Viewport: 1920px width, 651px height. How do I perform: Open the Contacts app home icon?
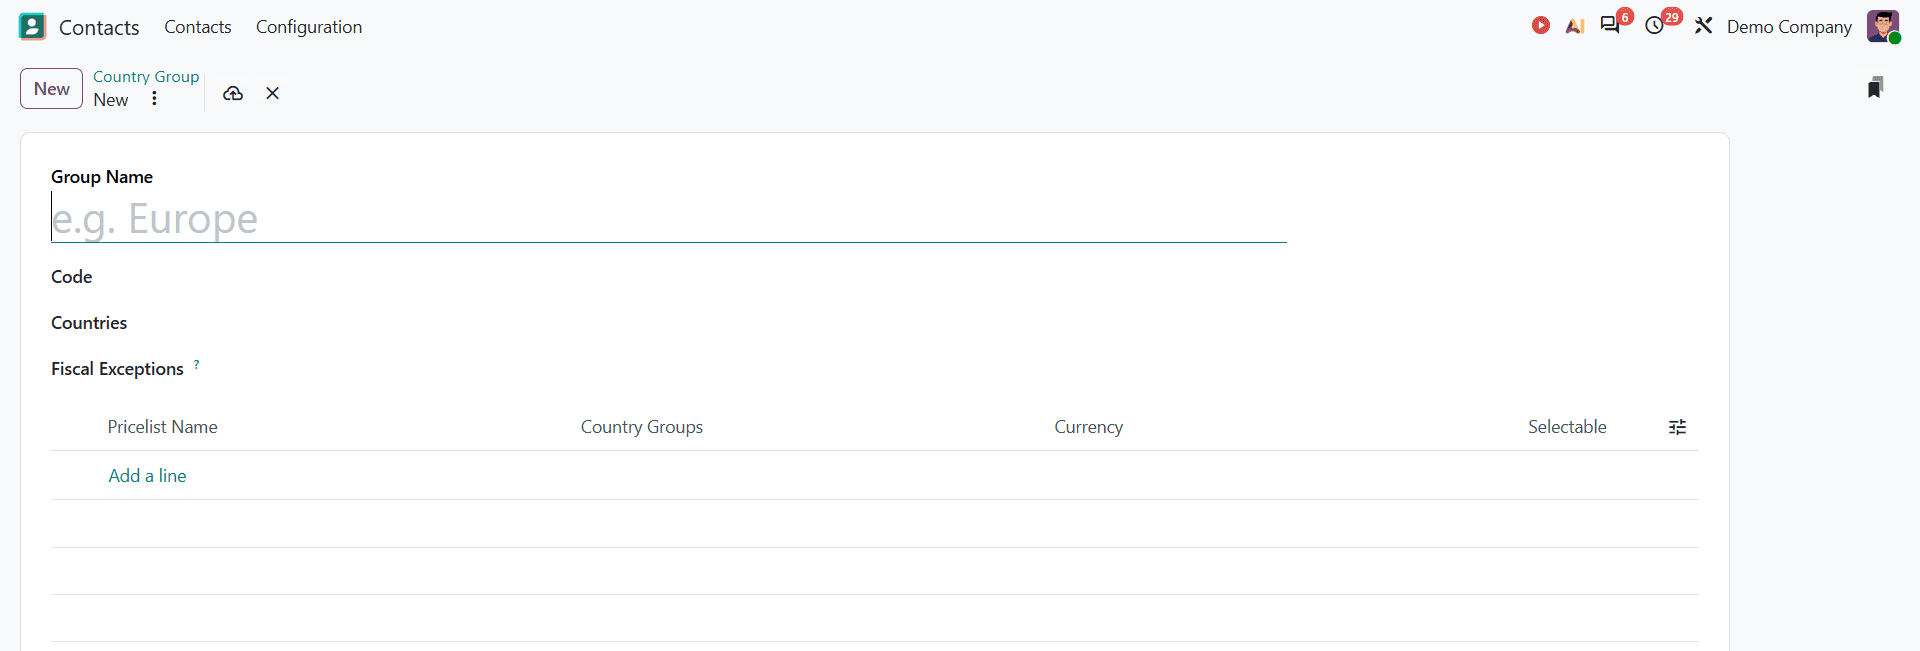click(x=32, y=27)
